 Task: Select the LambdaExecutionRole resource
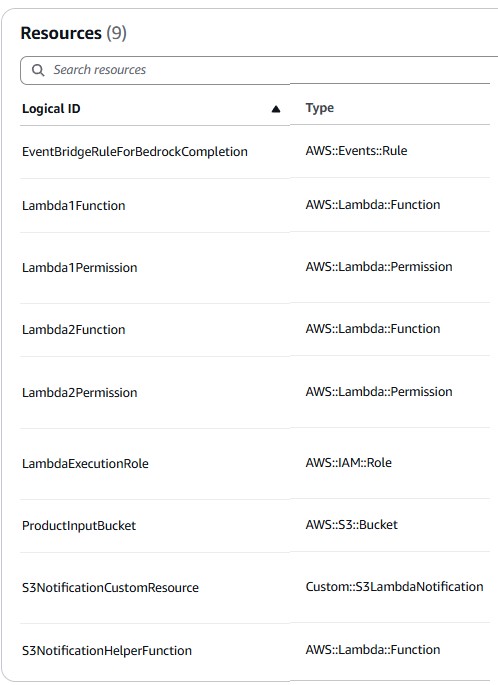point(85,464)
